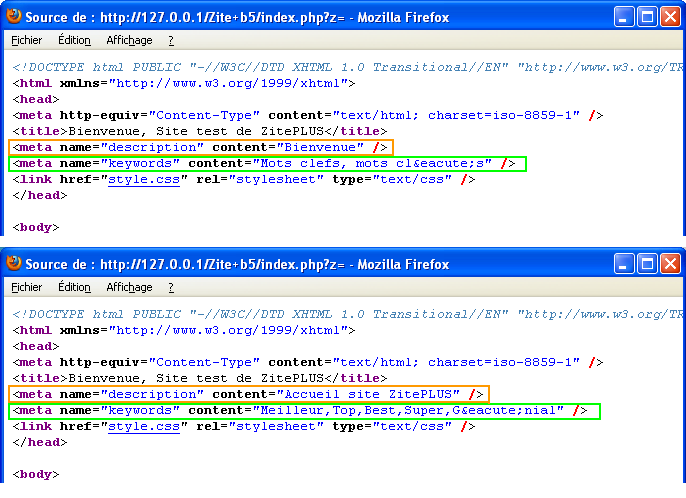Click opening <head> tag in bottom window
Image resolution: width=686 pixels, height=498 pixels.
[36, 346]
